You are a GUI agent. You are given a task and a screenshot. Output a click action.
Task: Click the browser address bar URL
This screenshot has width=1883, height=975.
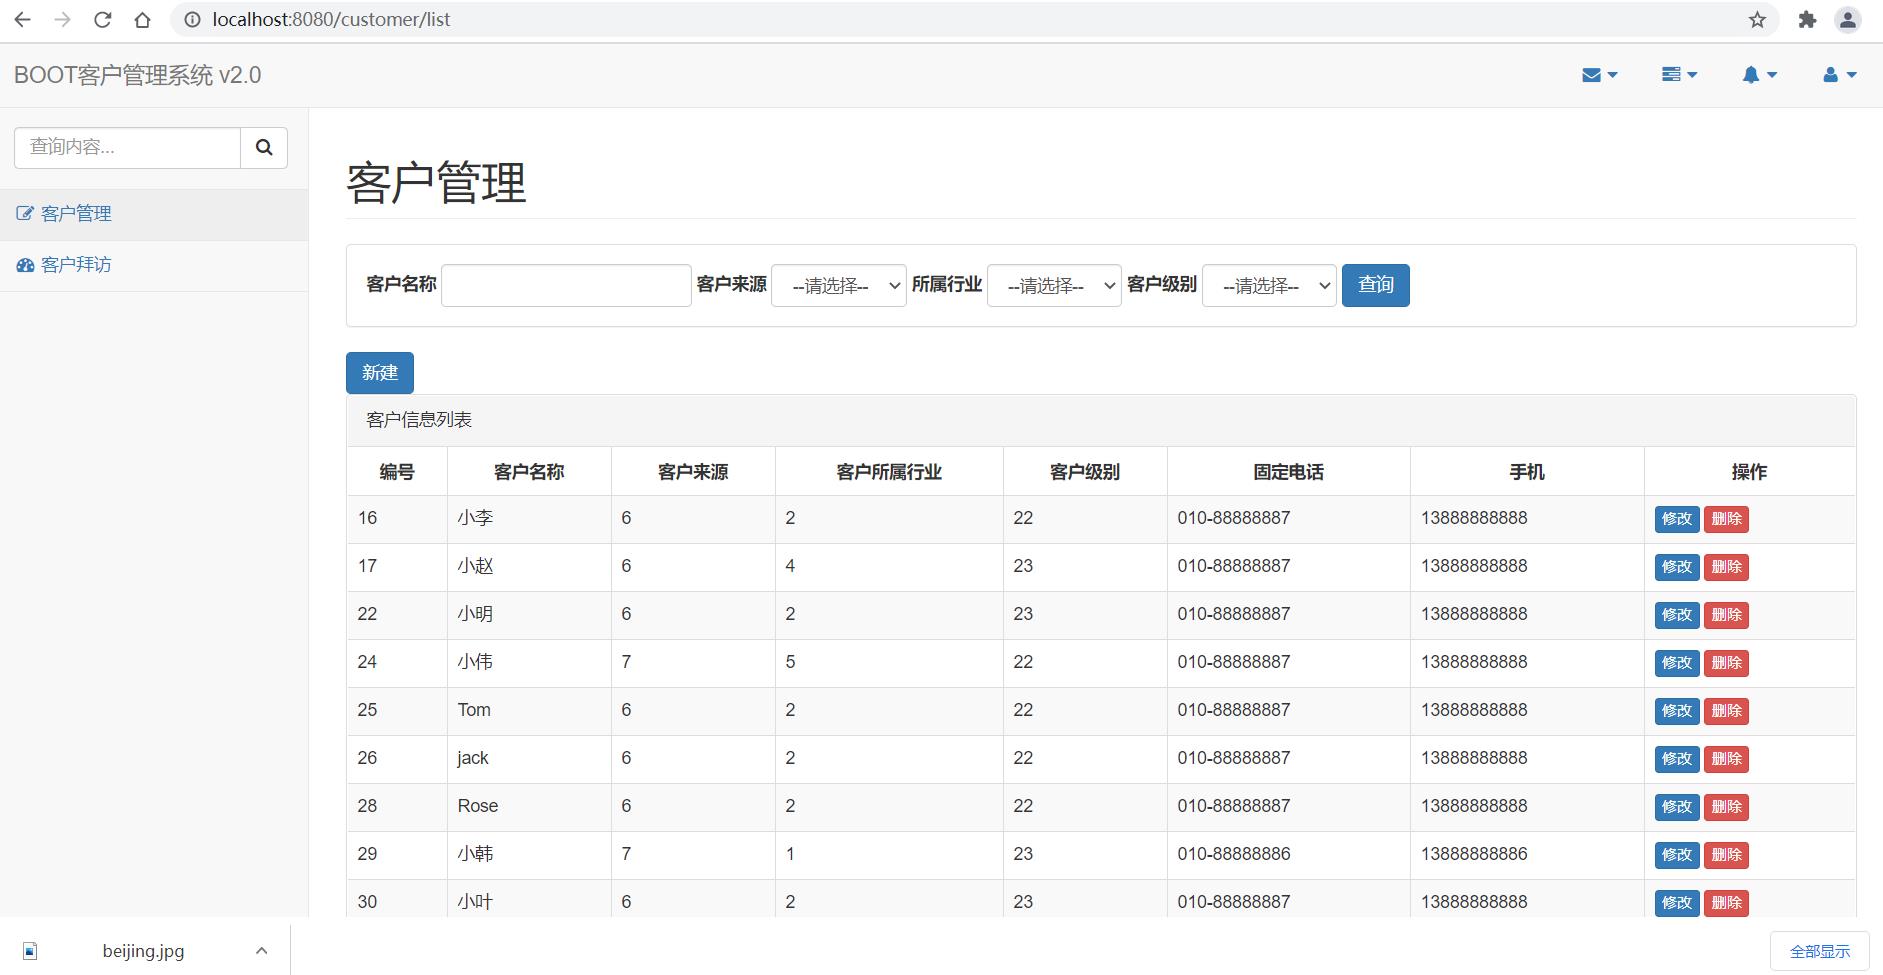tap(331, 20)
